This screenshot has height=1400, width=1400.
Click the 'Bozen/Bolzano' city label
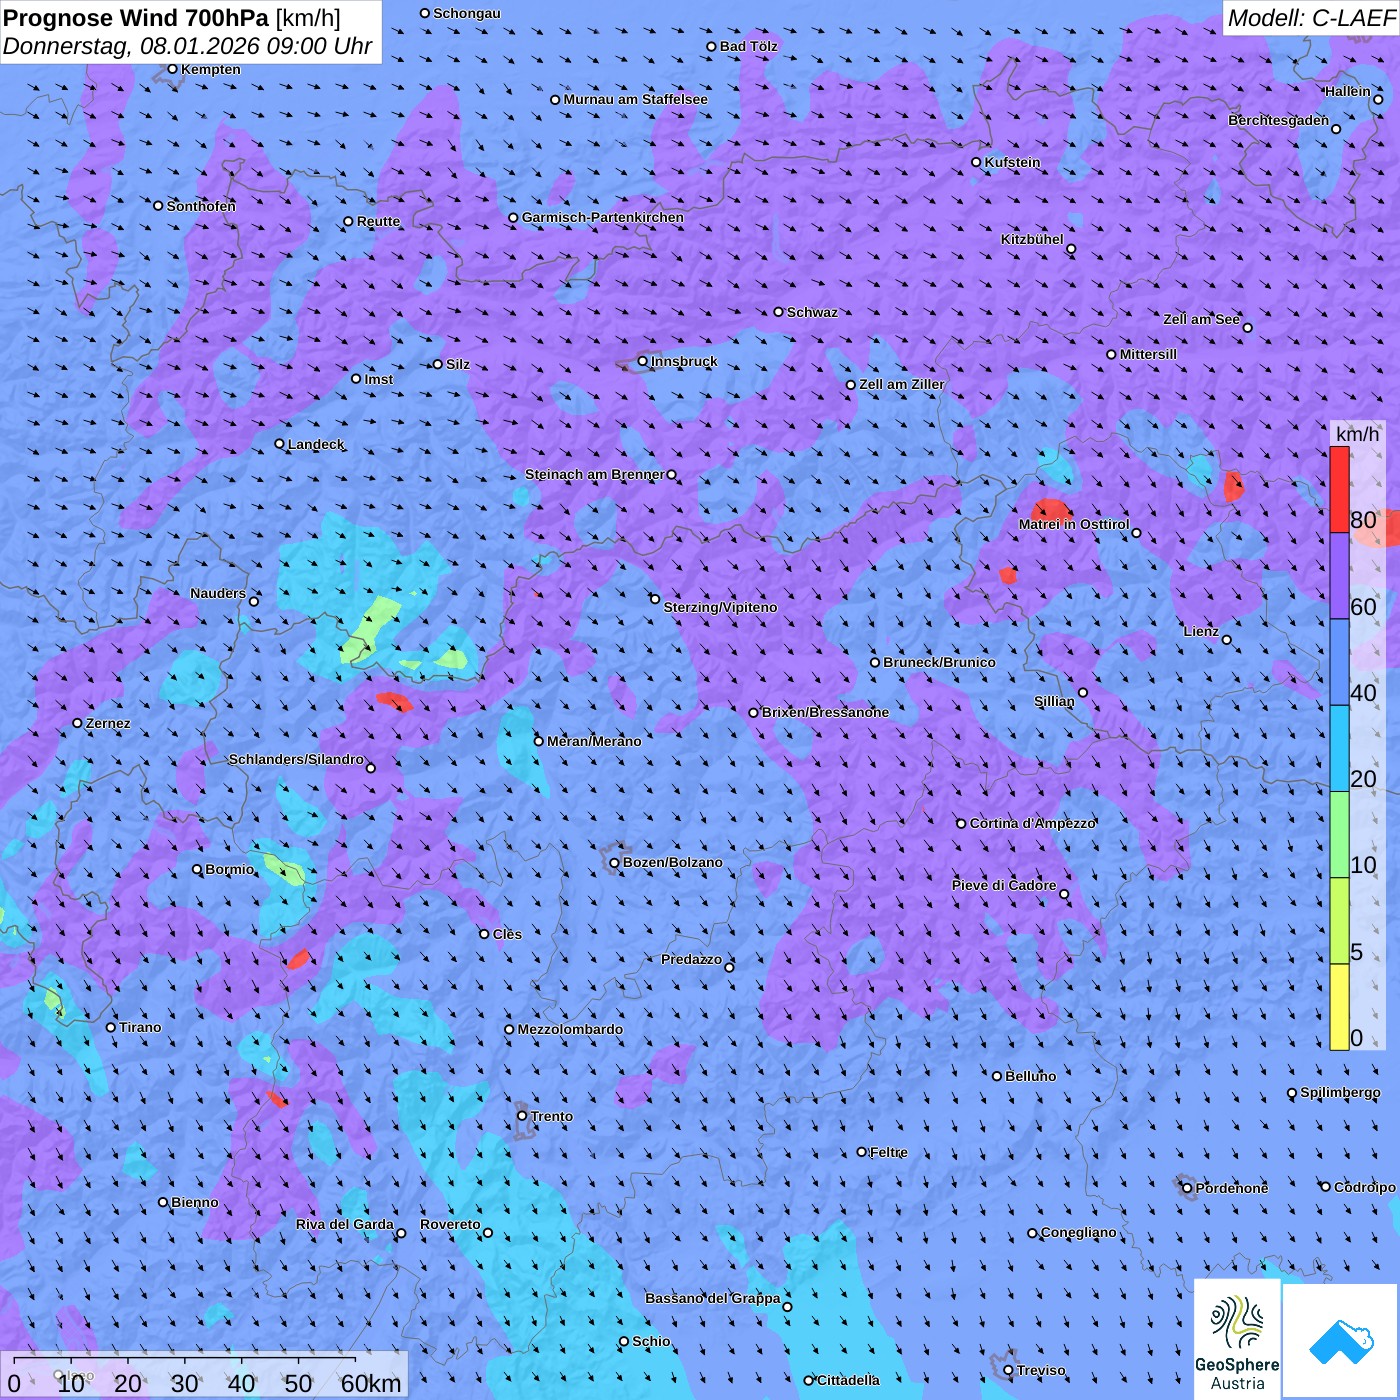pyautogui.click(x=673, y=862)
